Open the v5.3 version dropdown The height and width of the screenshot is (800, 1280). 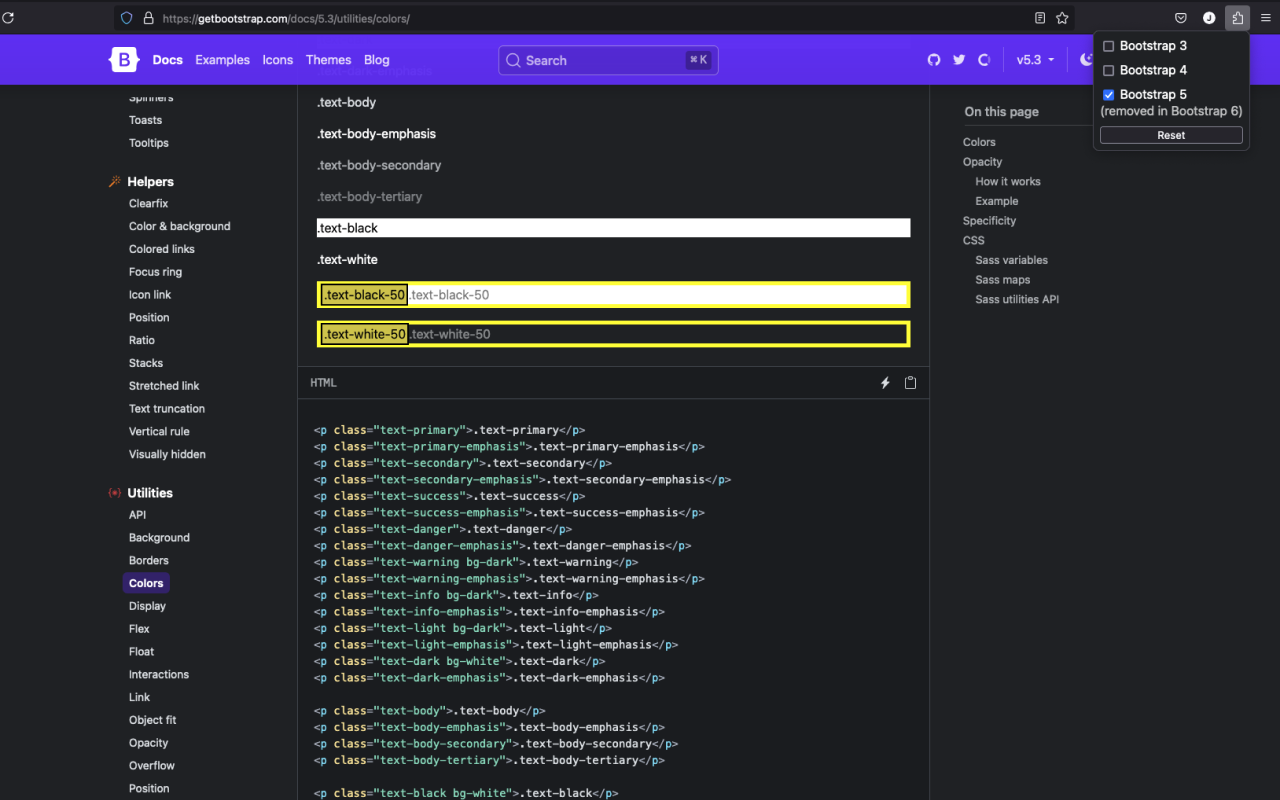(x=1035, y=60)
